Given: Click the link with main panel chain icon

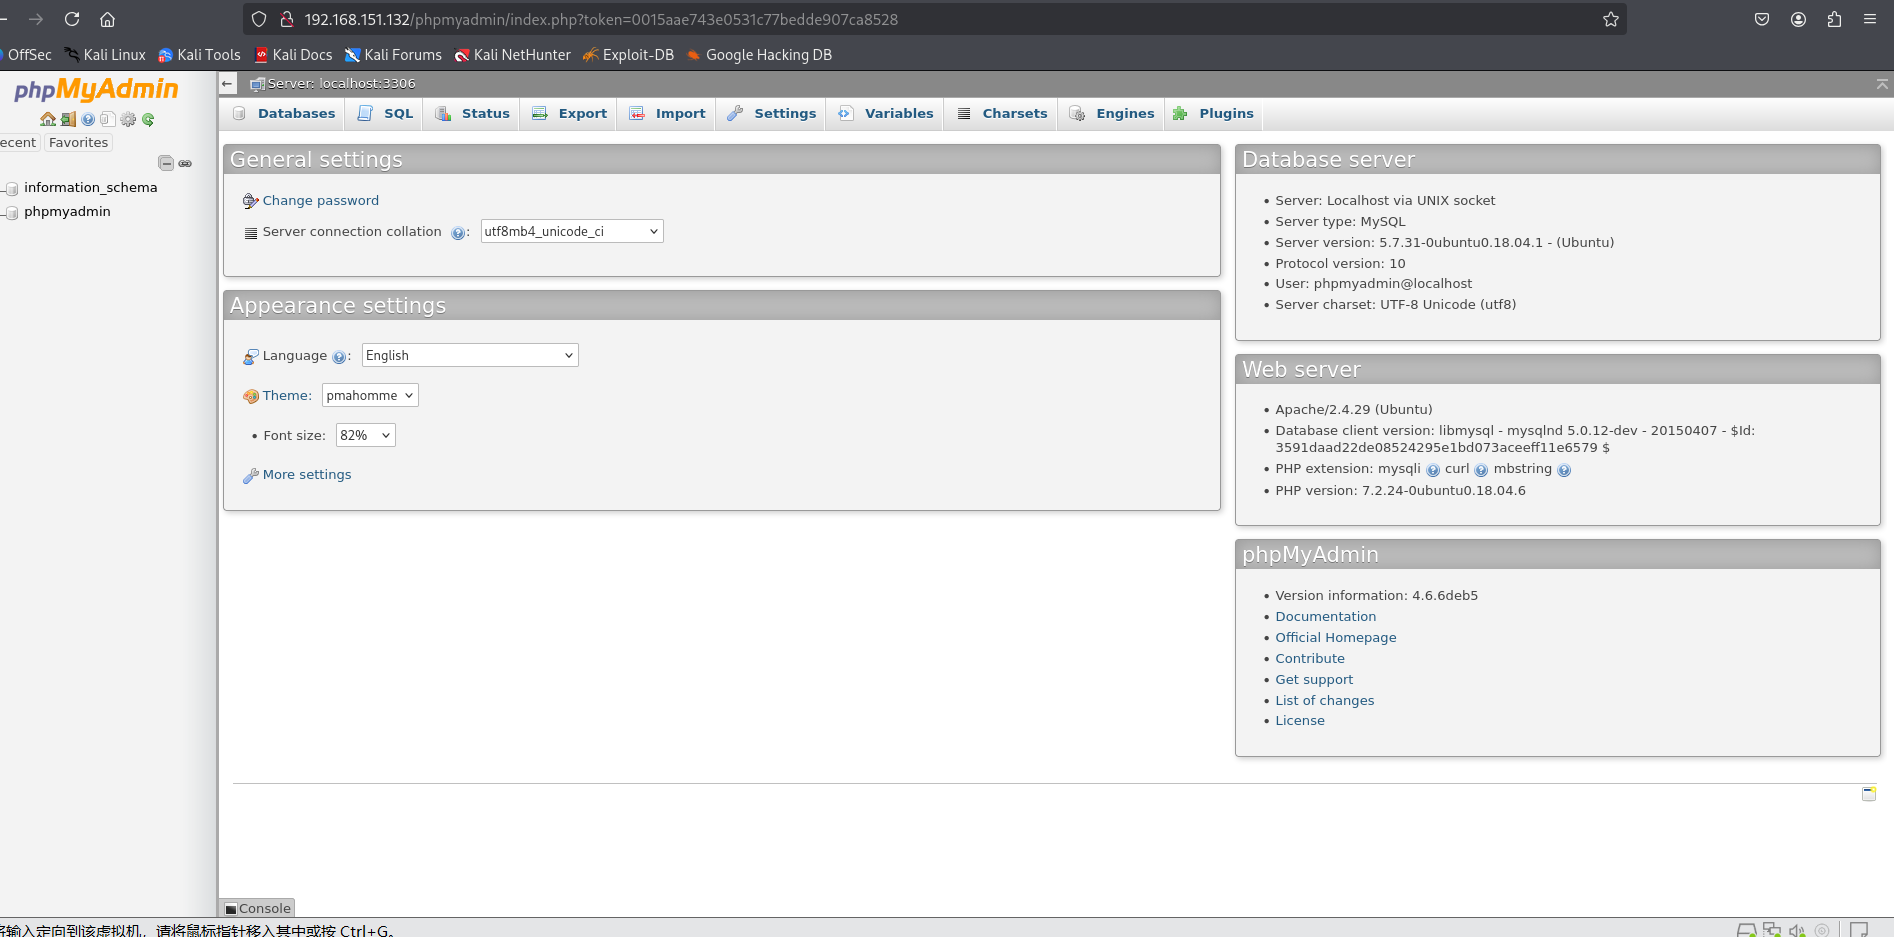Looking at the screenshot, I should tap(185, 163).
